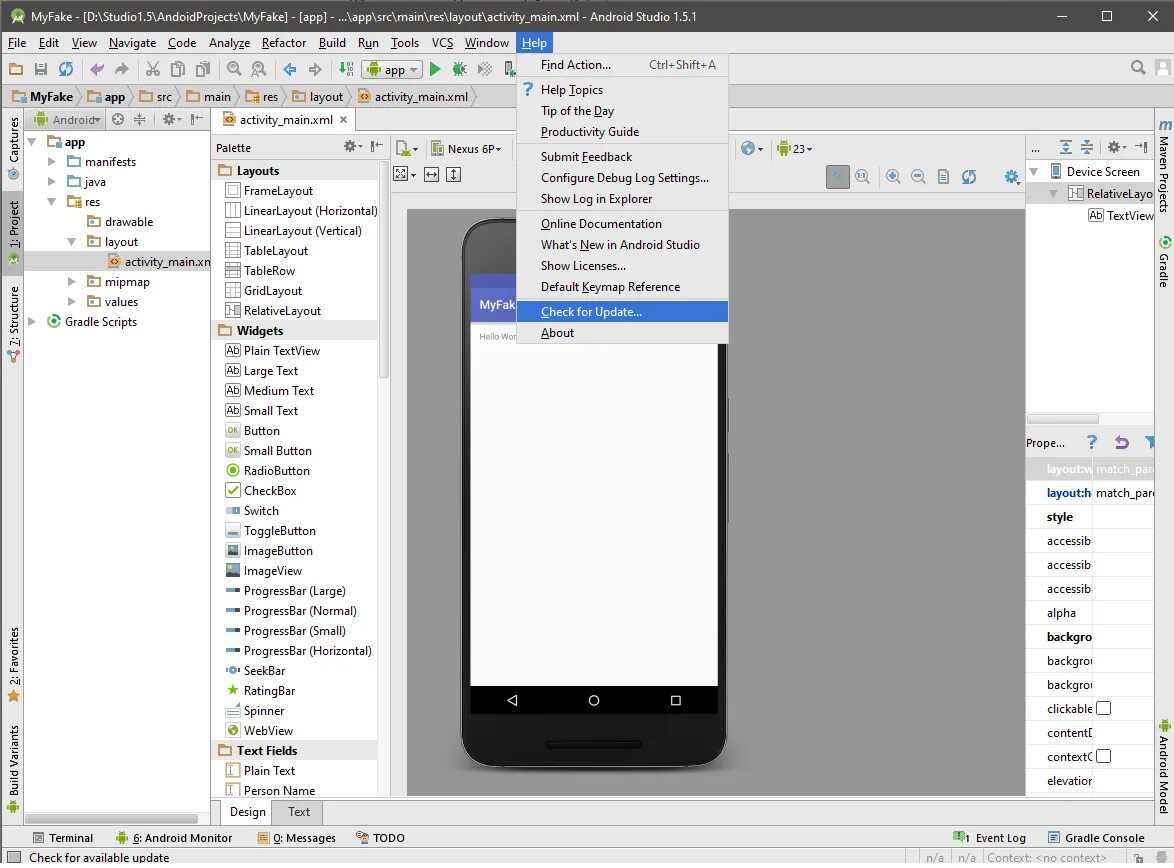
Task: Expand the Gradle Scripts node
Action: (32, 322)
